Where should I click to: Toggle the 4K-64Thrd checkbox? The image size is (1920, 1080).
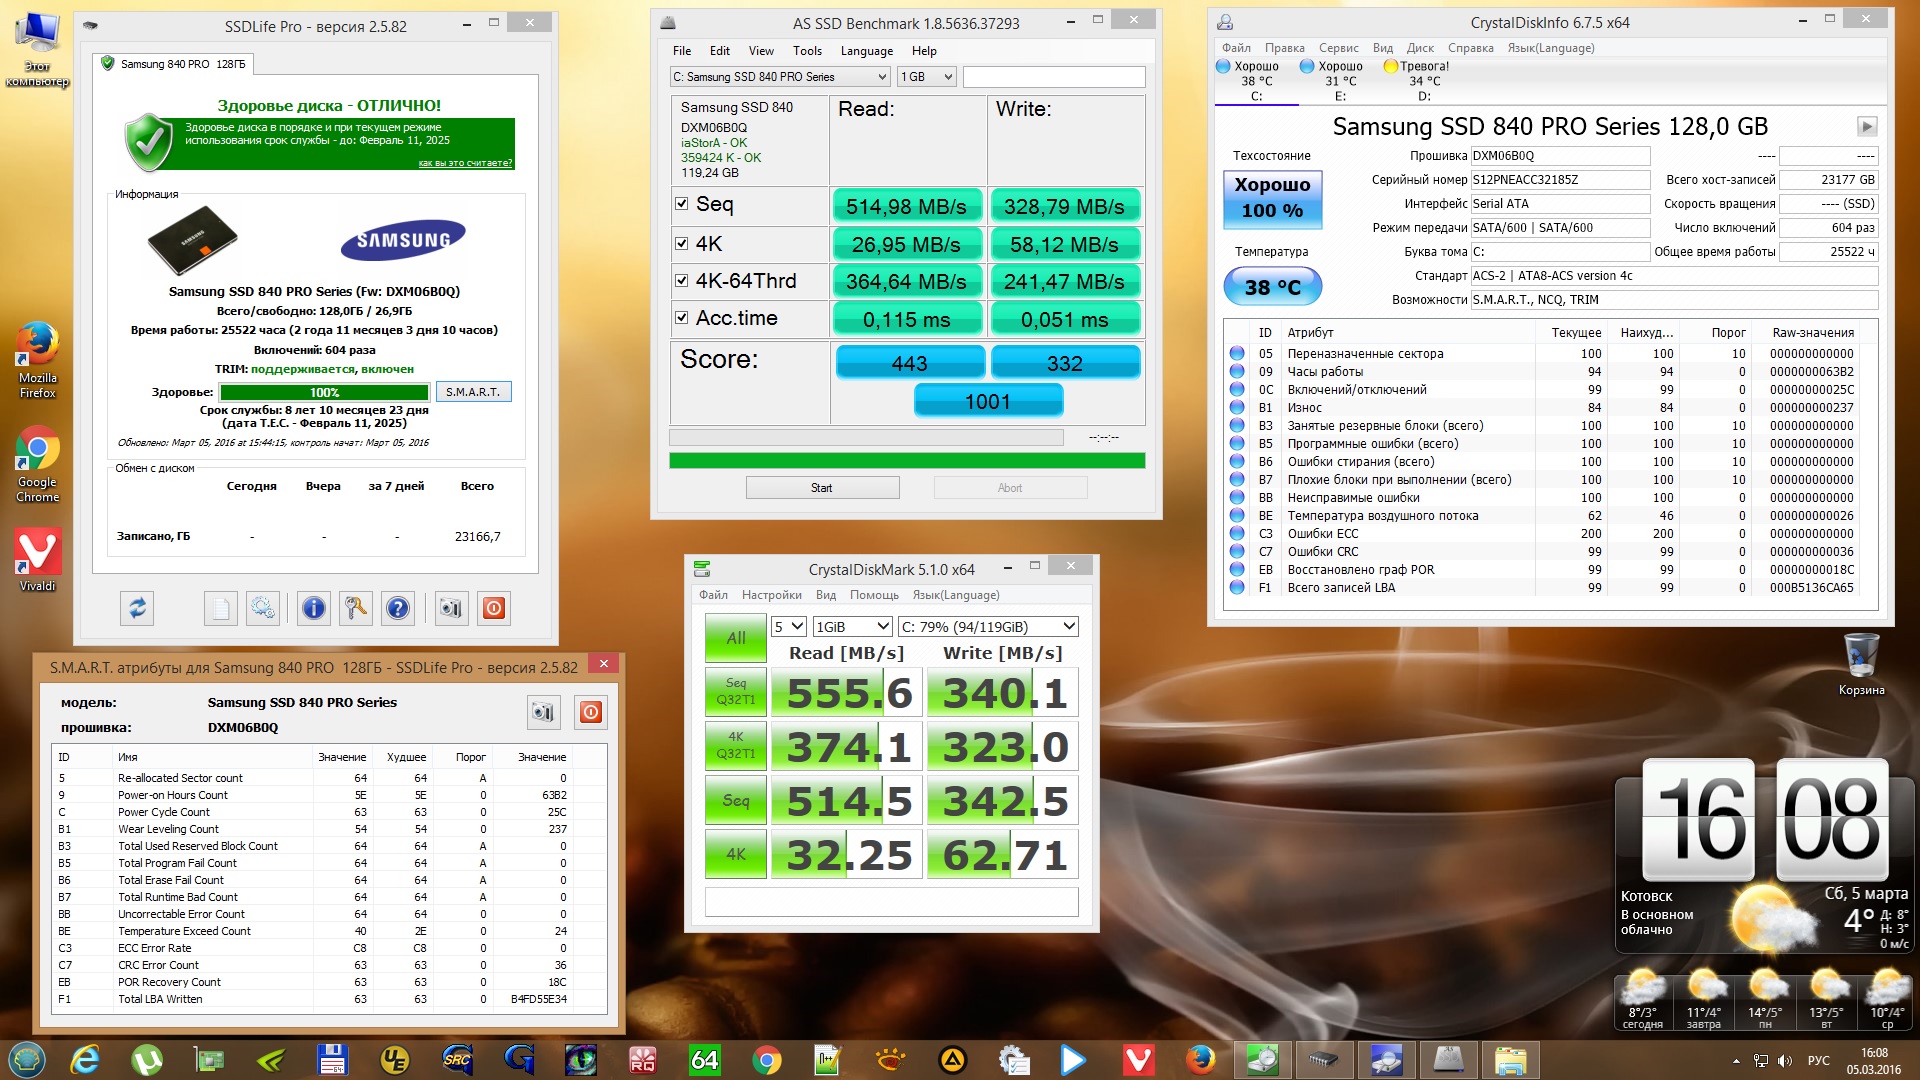tap(681, 281)
